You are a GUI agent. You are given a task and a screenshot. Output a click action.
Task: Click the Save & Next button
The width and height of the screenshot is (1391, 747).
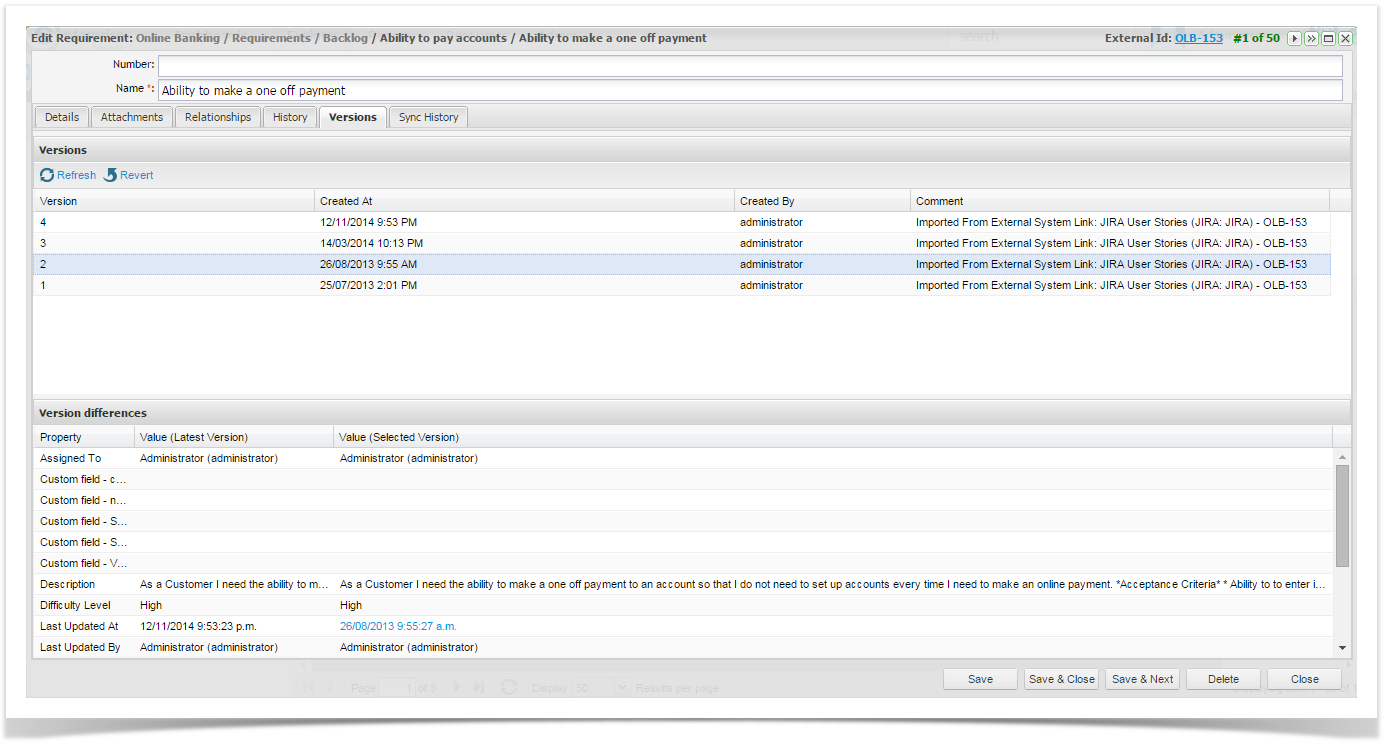click(1142, 679)
